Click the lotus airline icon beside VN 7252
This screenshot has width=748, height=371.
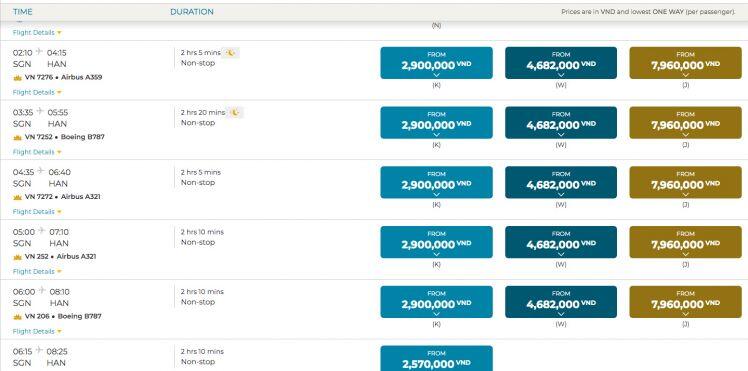18,137
